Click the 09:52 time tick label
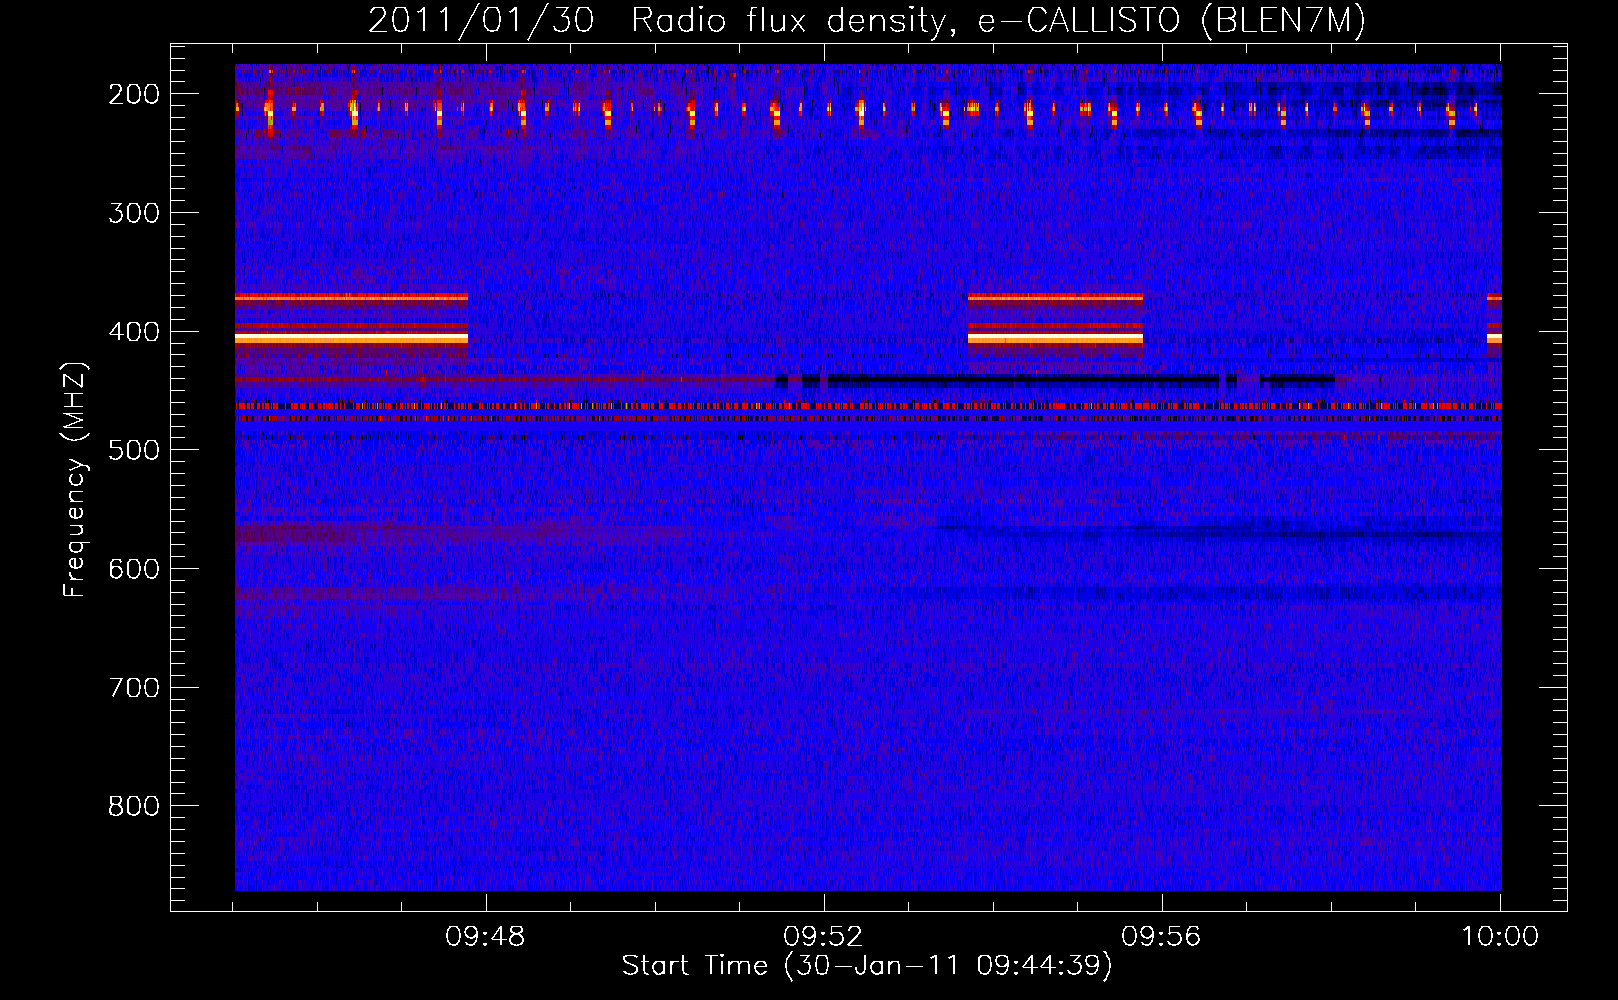The height and width of the screenshot is (1000, 1618). (823, 937)
